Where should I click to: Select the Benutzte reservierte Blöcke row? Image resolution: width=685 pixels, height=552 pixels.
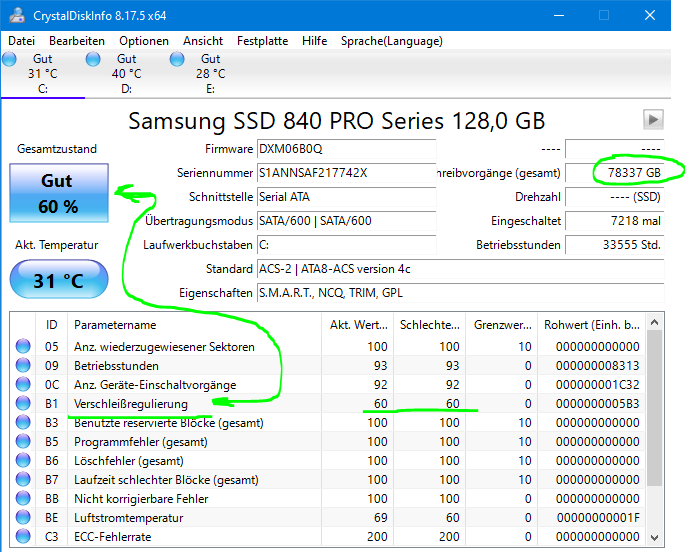tap(328, 423)
